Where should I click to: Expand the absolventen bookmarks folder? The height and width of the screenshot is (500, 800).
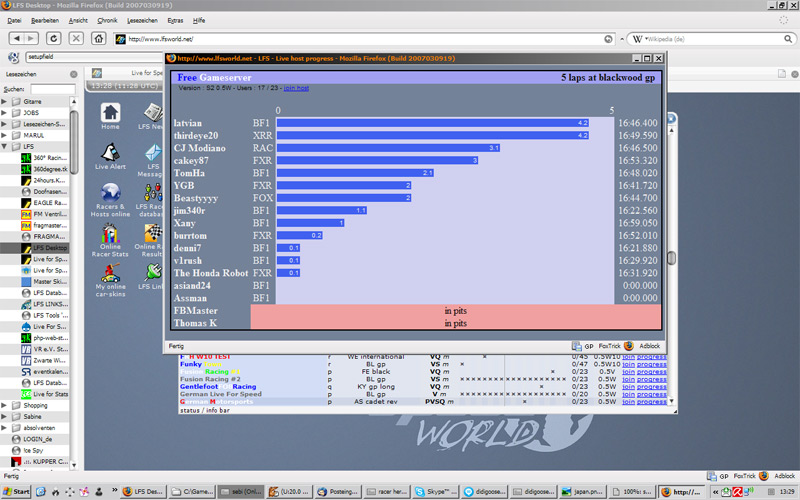coord(5,428)
